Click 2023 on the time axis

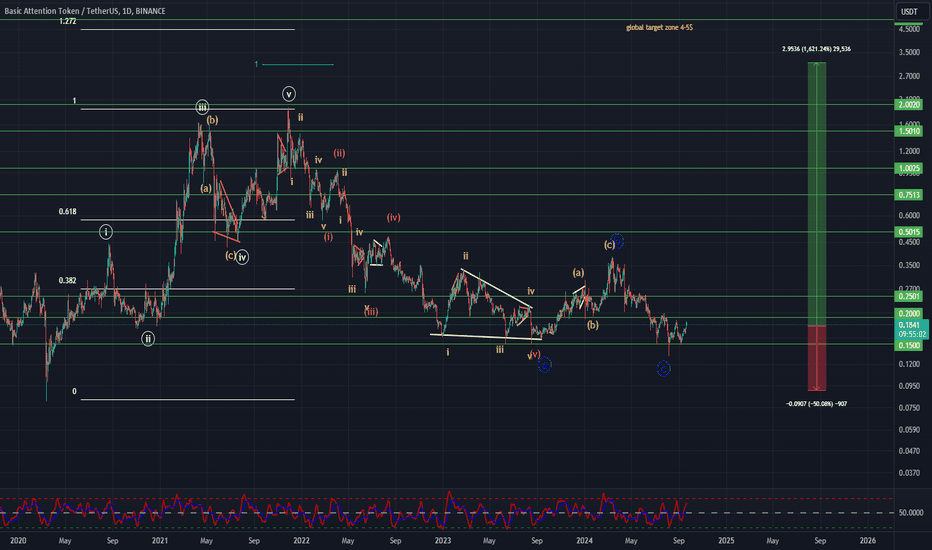tap(443, 540)
